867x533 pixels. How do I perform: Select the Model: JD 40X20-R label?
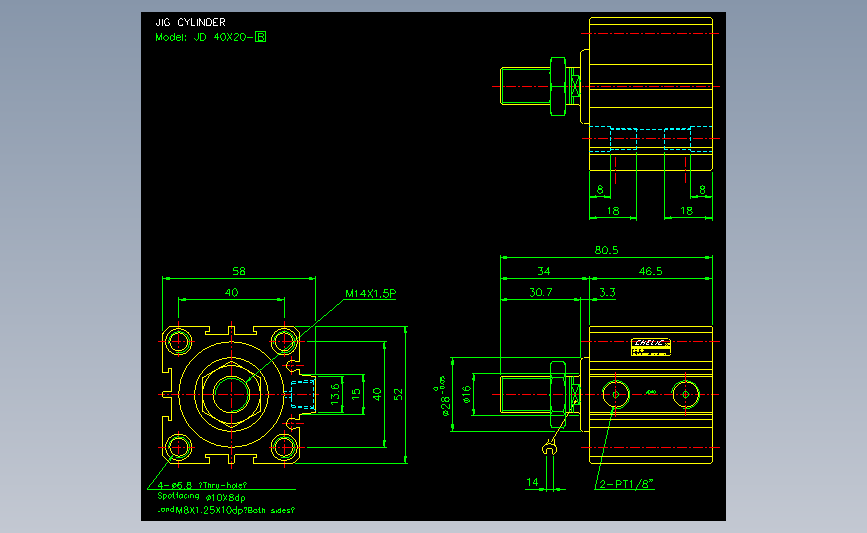pos(211,37)
